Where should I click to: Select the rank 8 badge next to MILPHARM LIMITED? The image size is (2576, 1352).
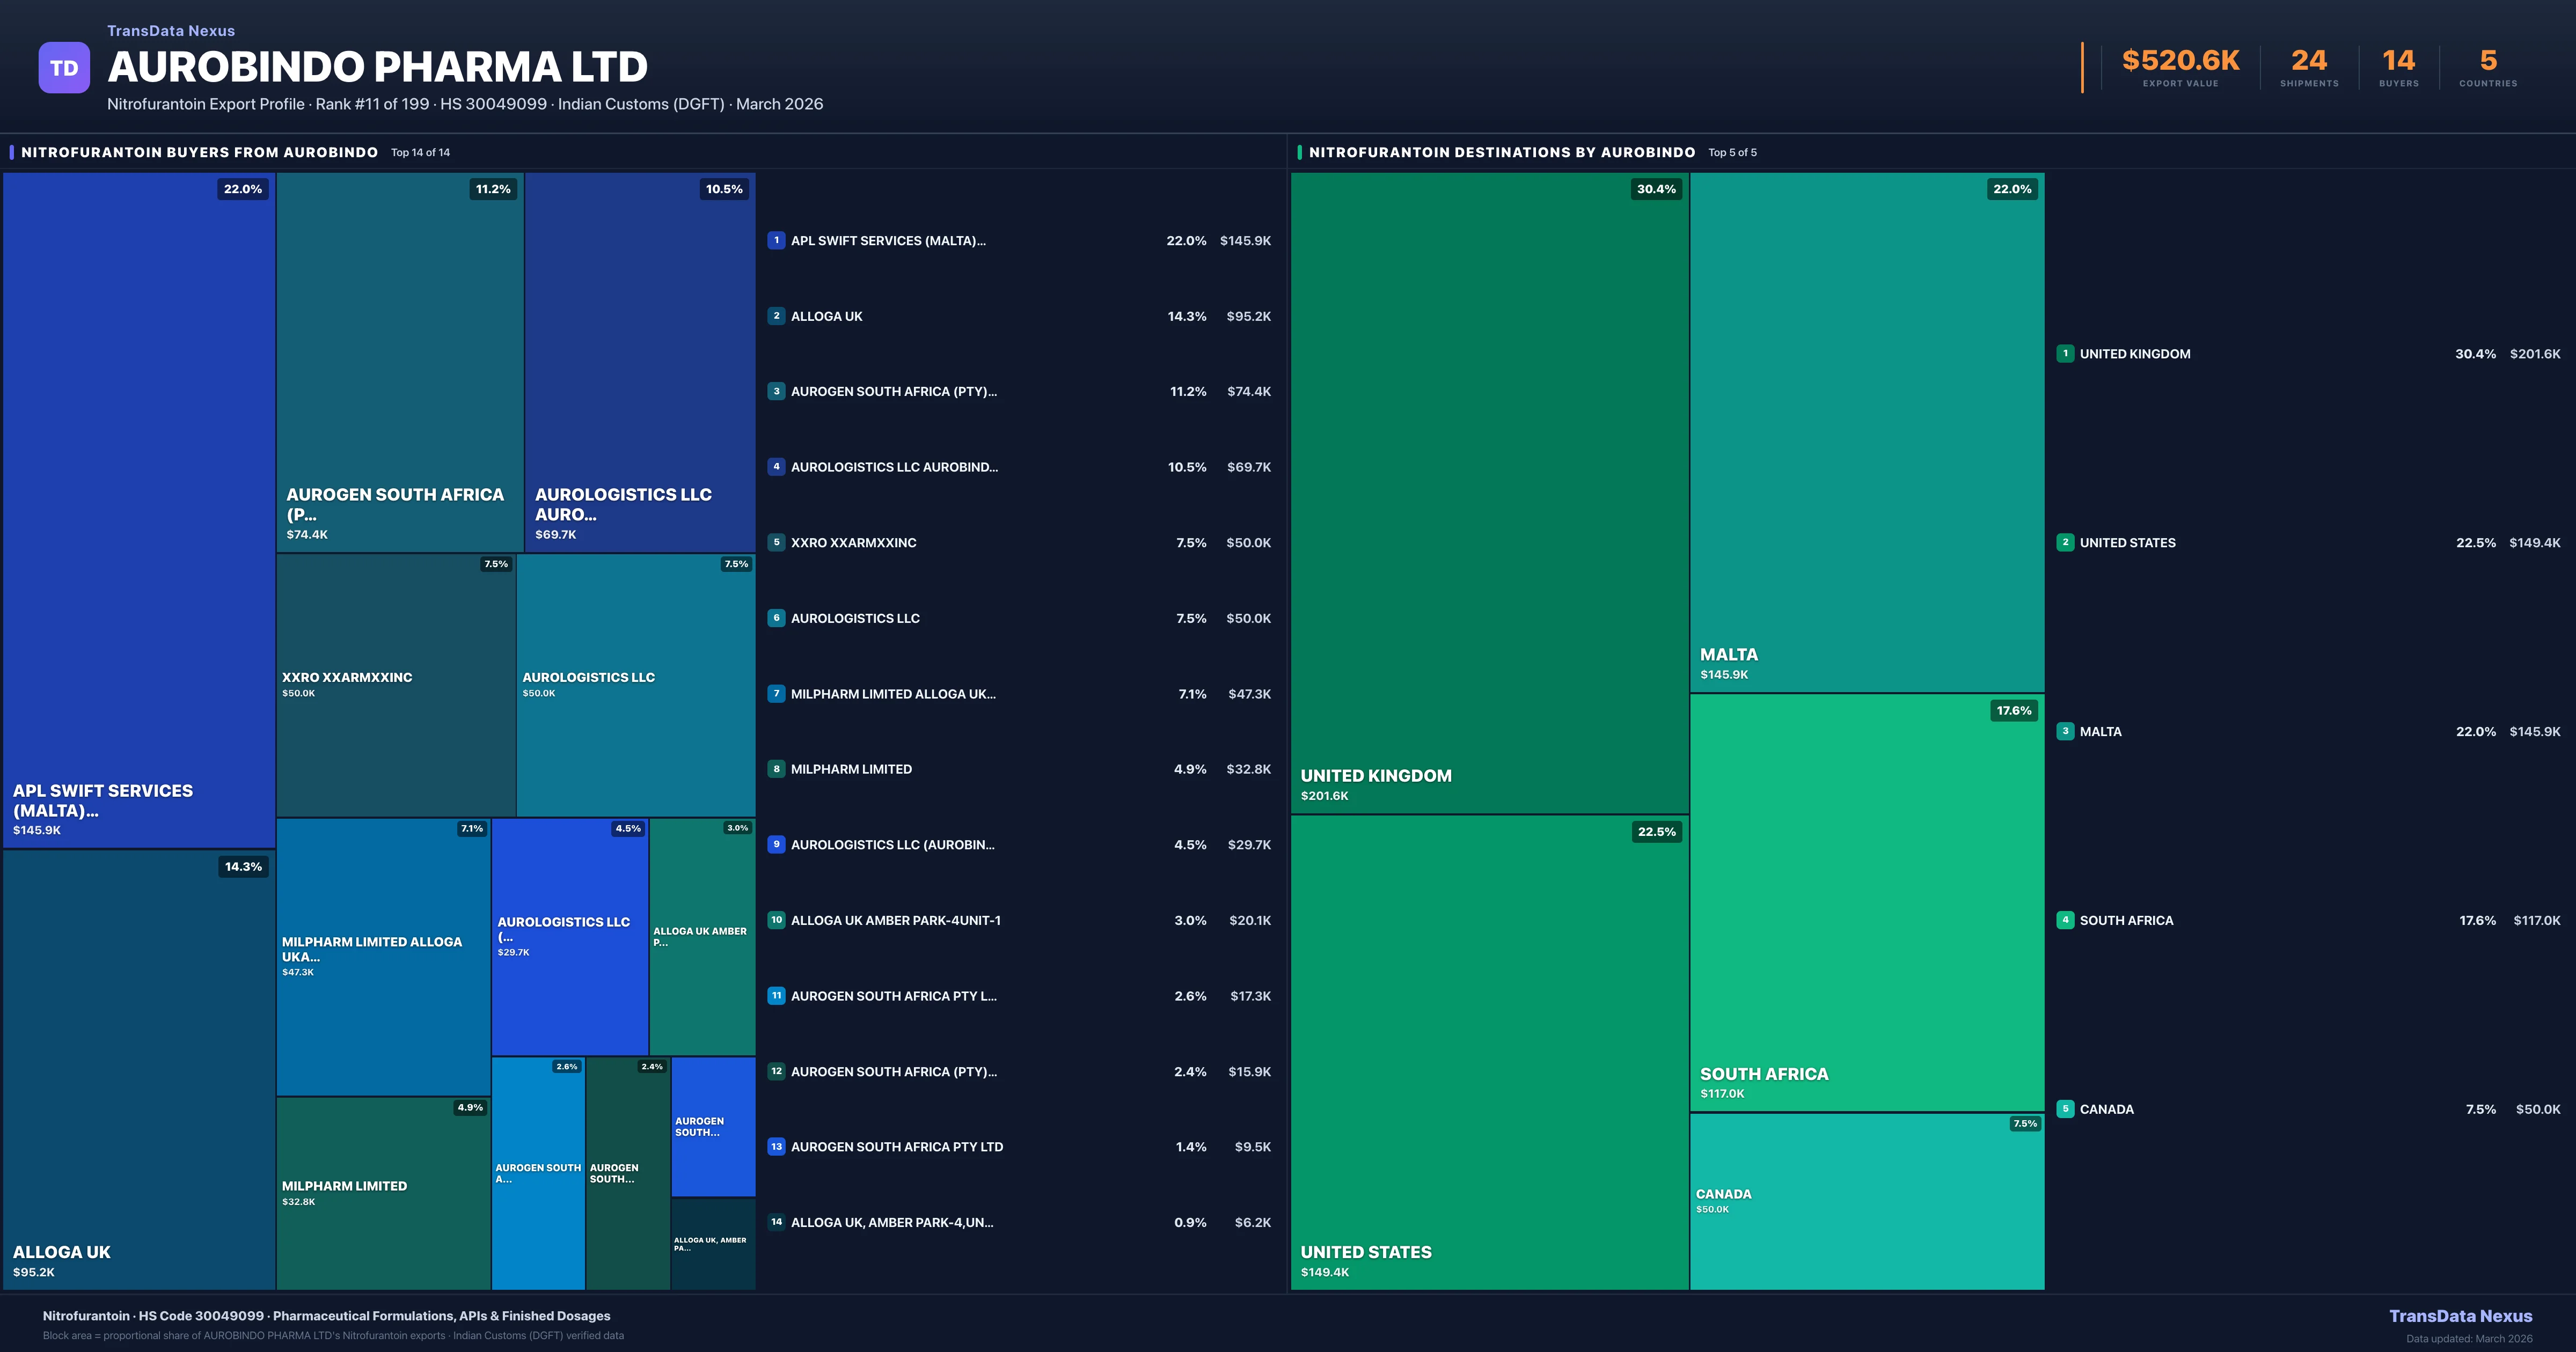point(777,769)
